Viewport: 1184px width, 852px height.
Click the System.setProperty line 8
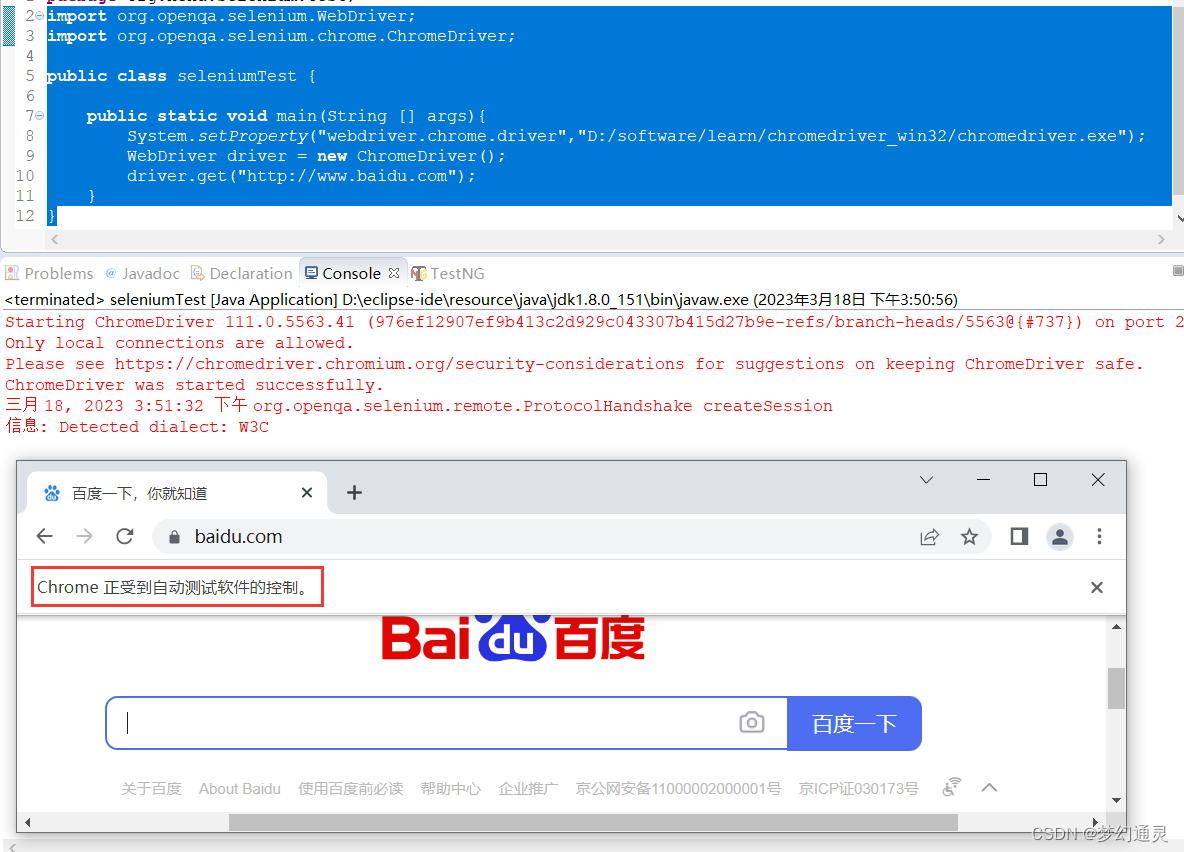(636, 136)
